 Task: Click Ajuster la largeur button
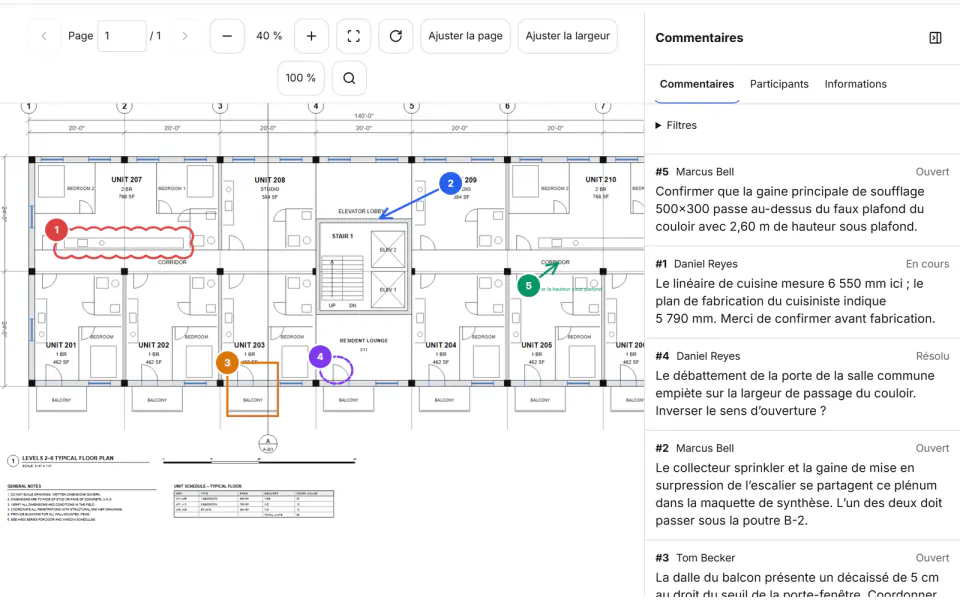tap(568, 36)
